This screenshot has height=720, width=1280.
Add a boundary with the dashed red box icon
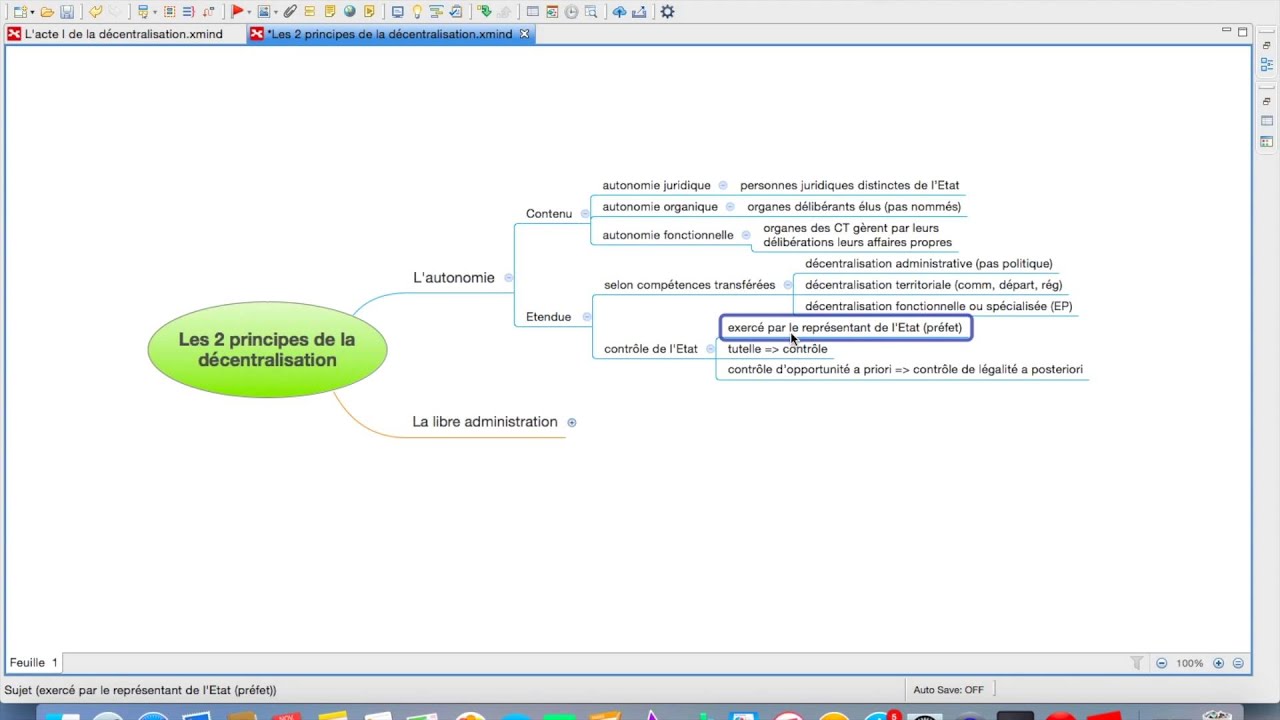[169, 12]
